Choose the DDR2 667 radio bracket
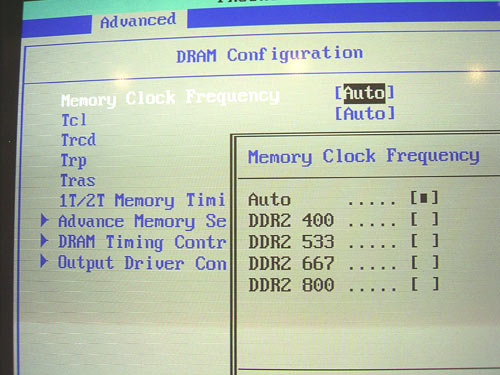Viewport: 500px width, 375px height. (424, 263)
